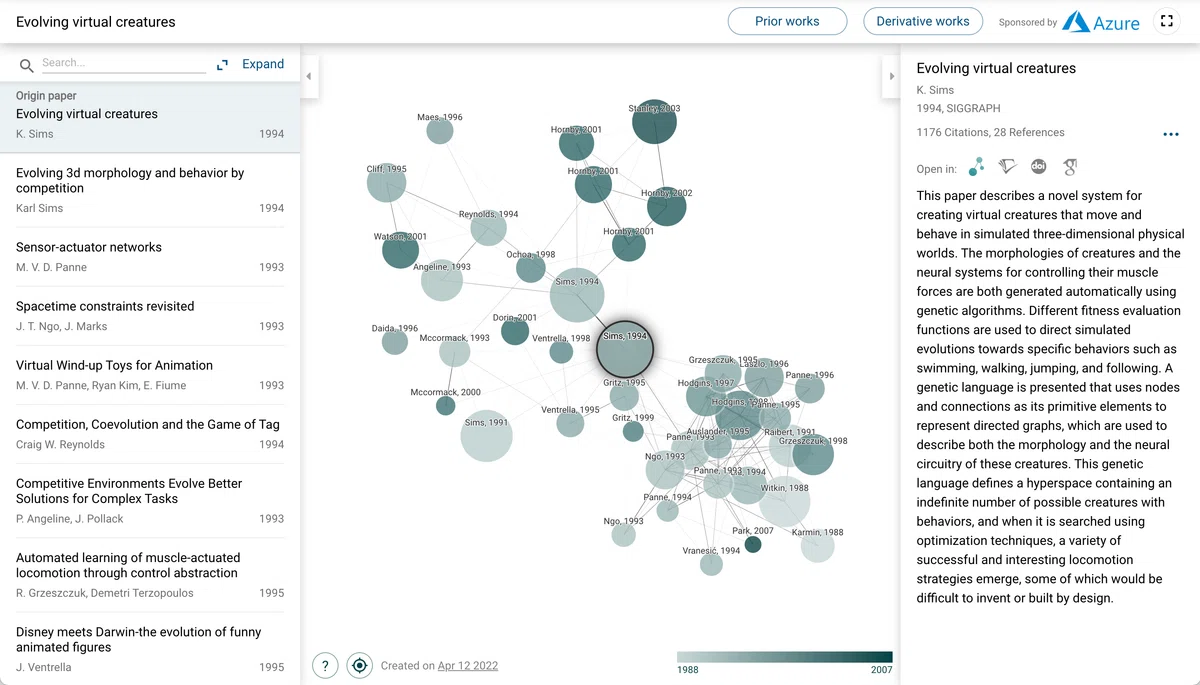Screen dimensions: 1200x685
Task: Open paper in Google Scholar
Action: (1070, 167)
